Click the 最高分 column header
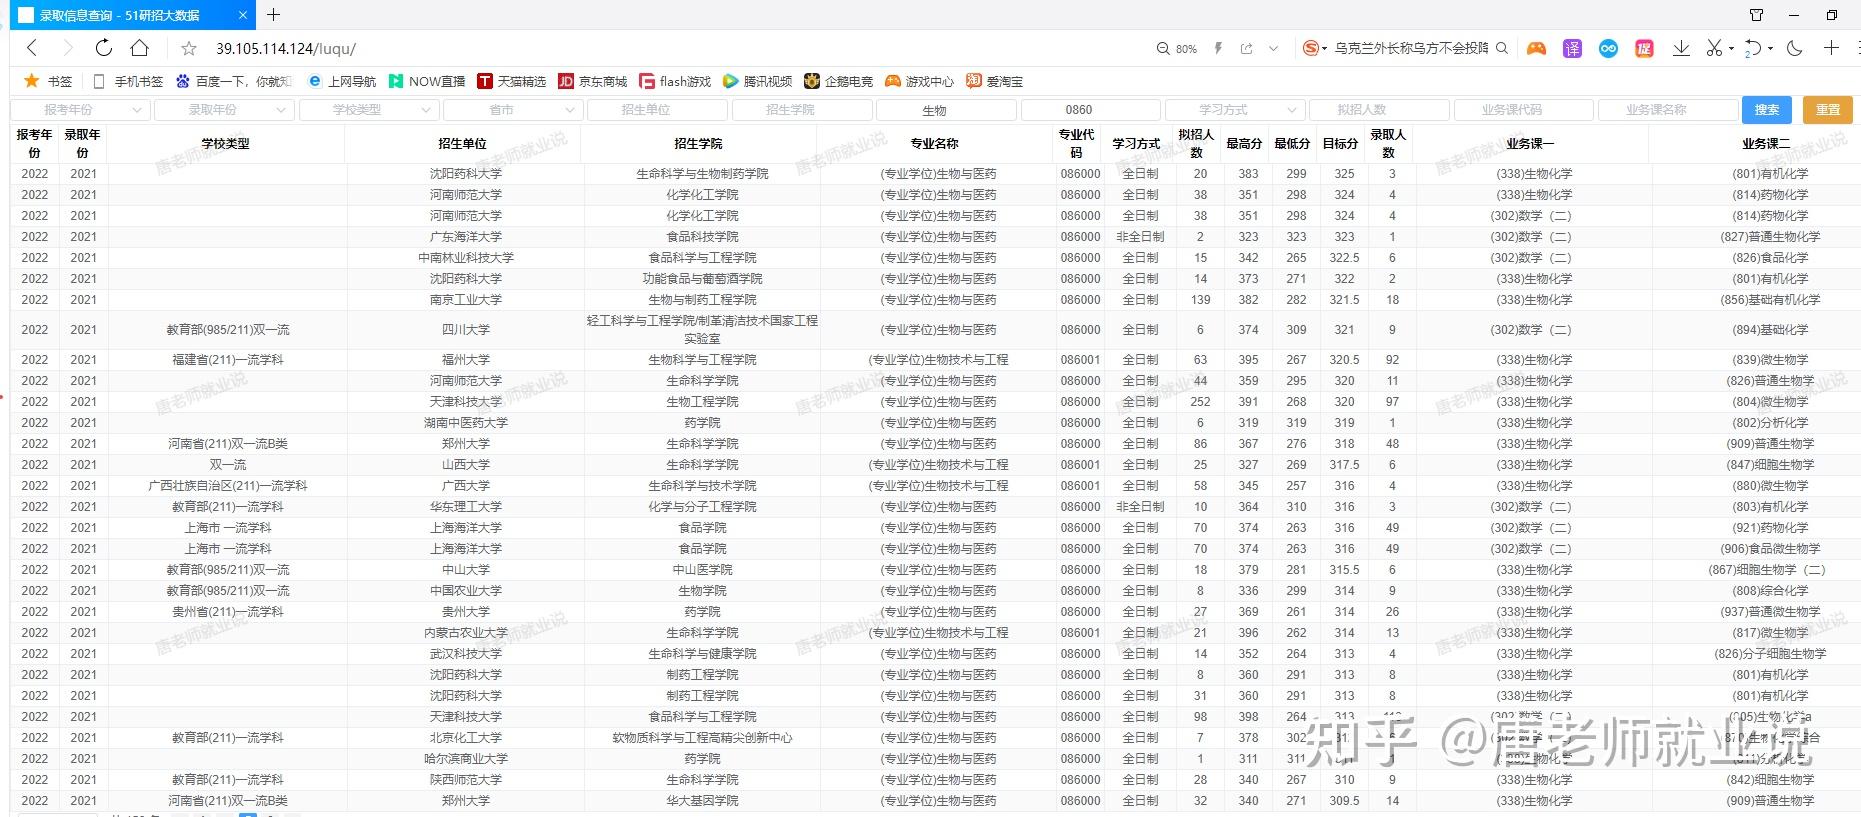The height and width of the screenshot is (817, 1861). (x=1244, y=144)
